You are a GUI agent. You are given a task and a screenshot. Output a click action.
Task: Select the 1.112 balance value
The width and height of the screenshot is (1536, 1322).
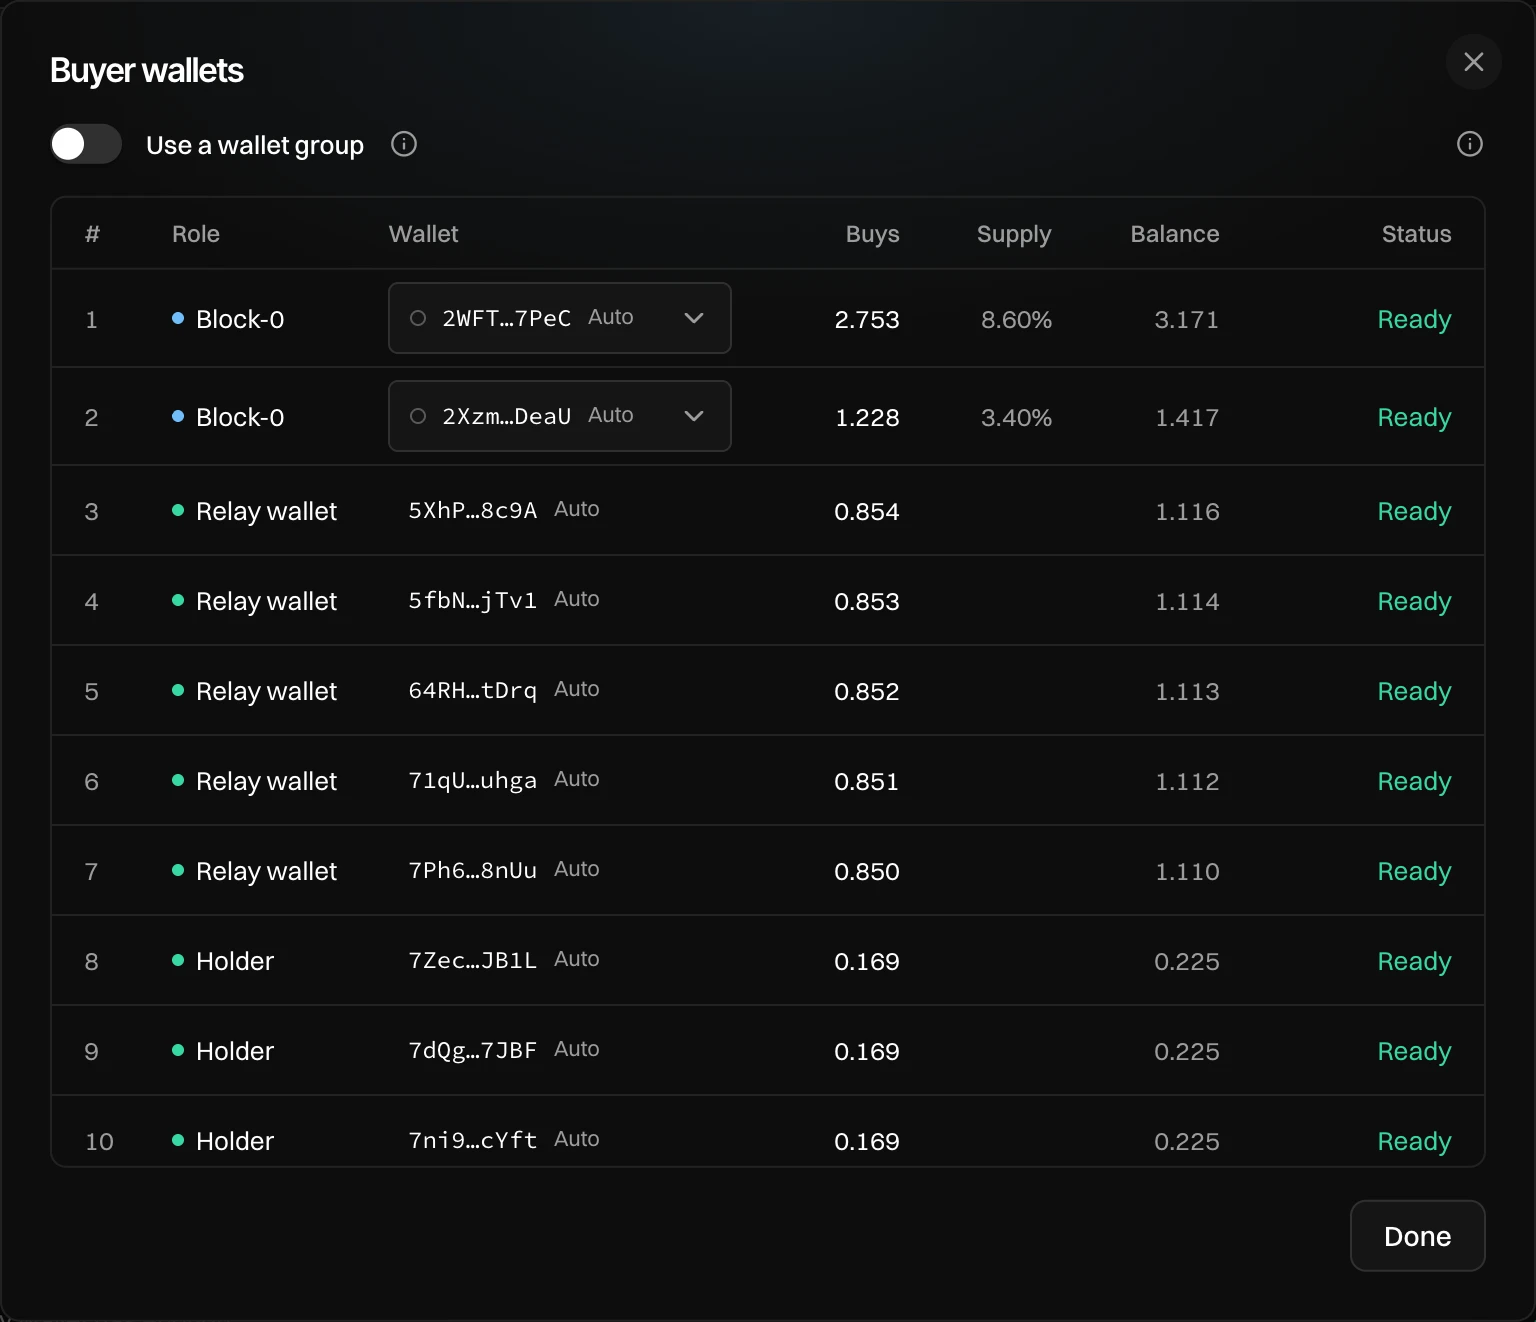(x=1187, y=782)
